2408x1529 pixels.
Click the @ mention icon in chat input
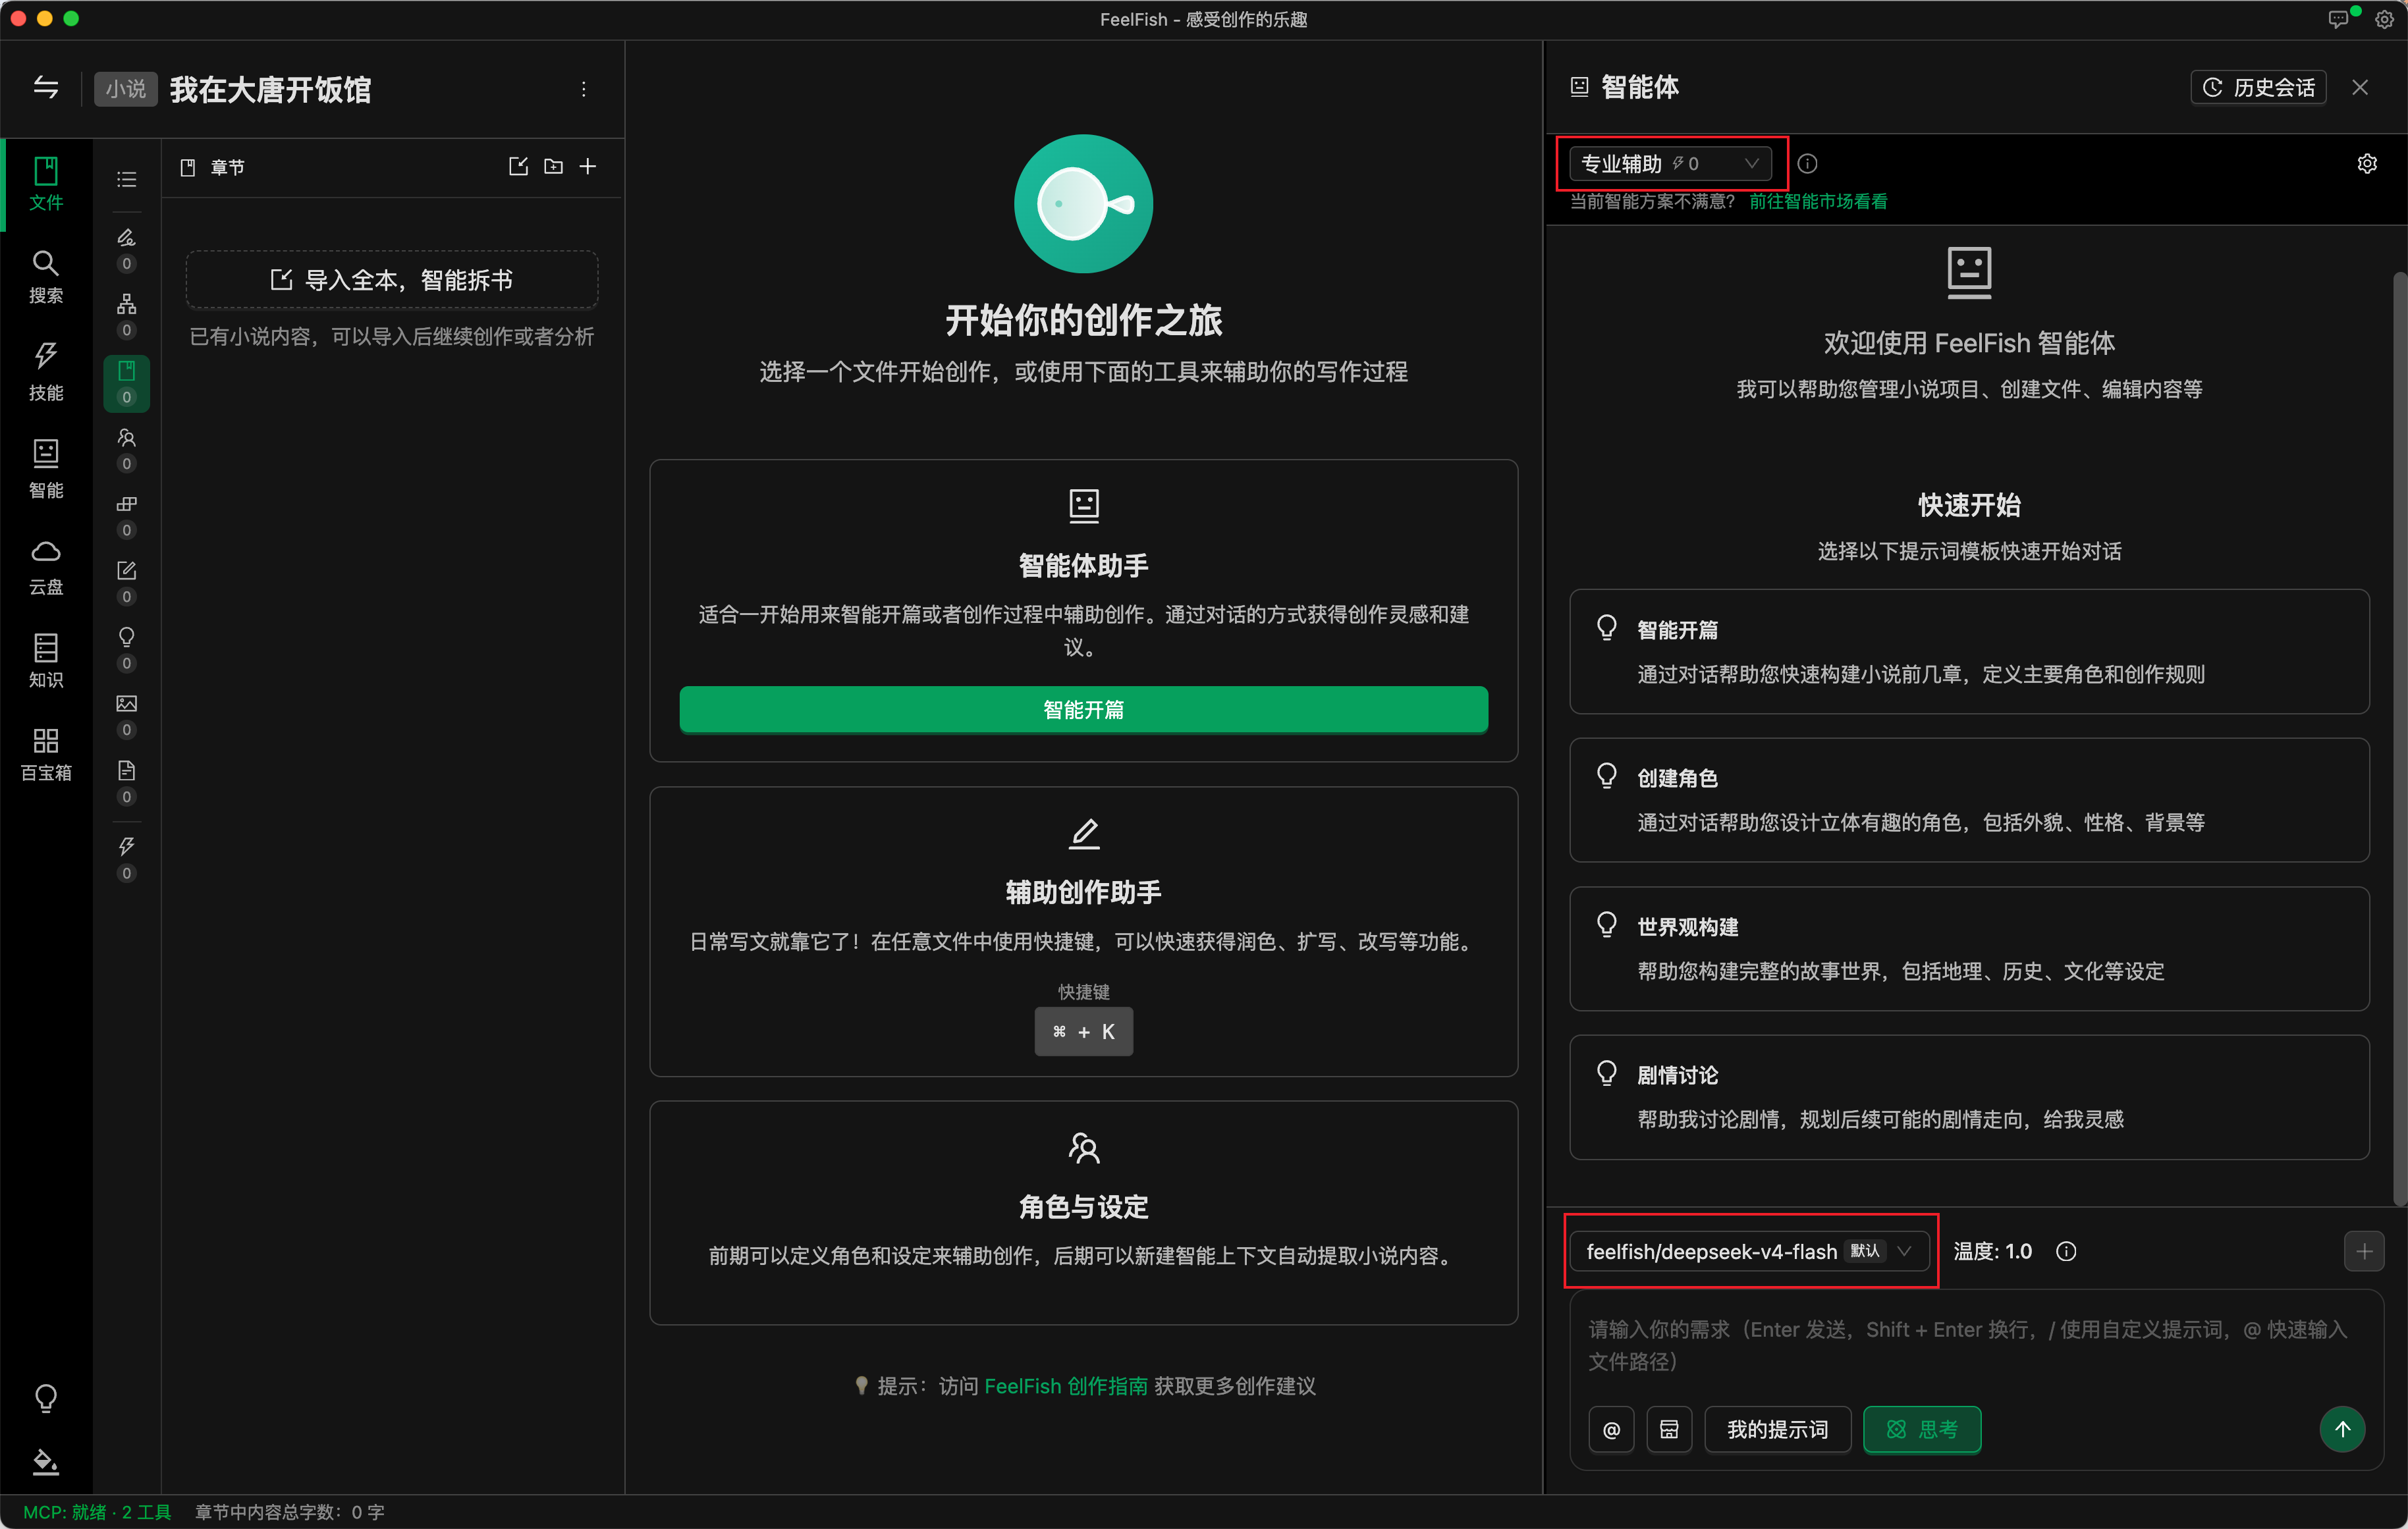click(x=1611, y=1429)
